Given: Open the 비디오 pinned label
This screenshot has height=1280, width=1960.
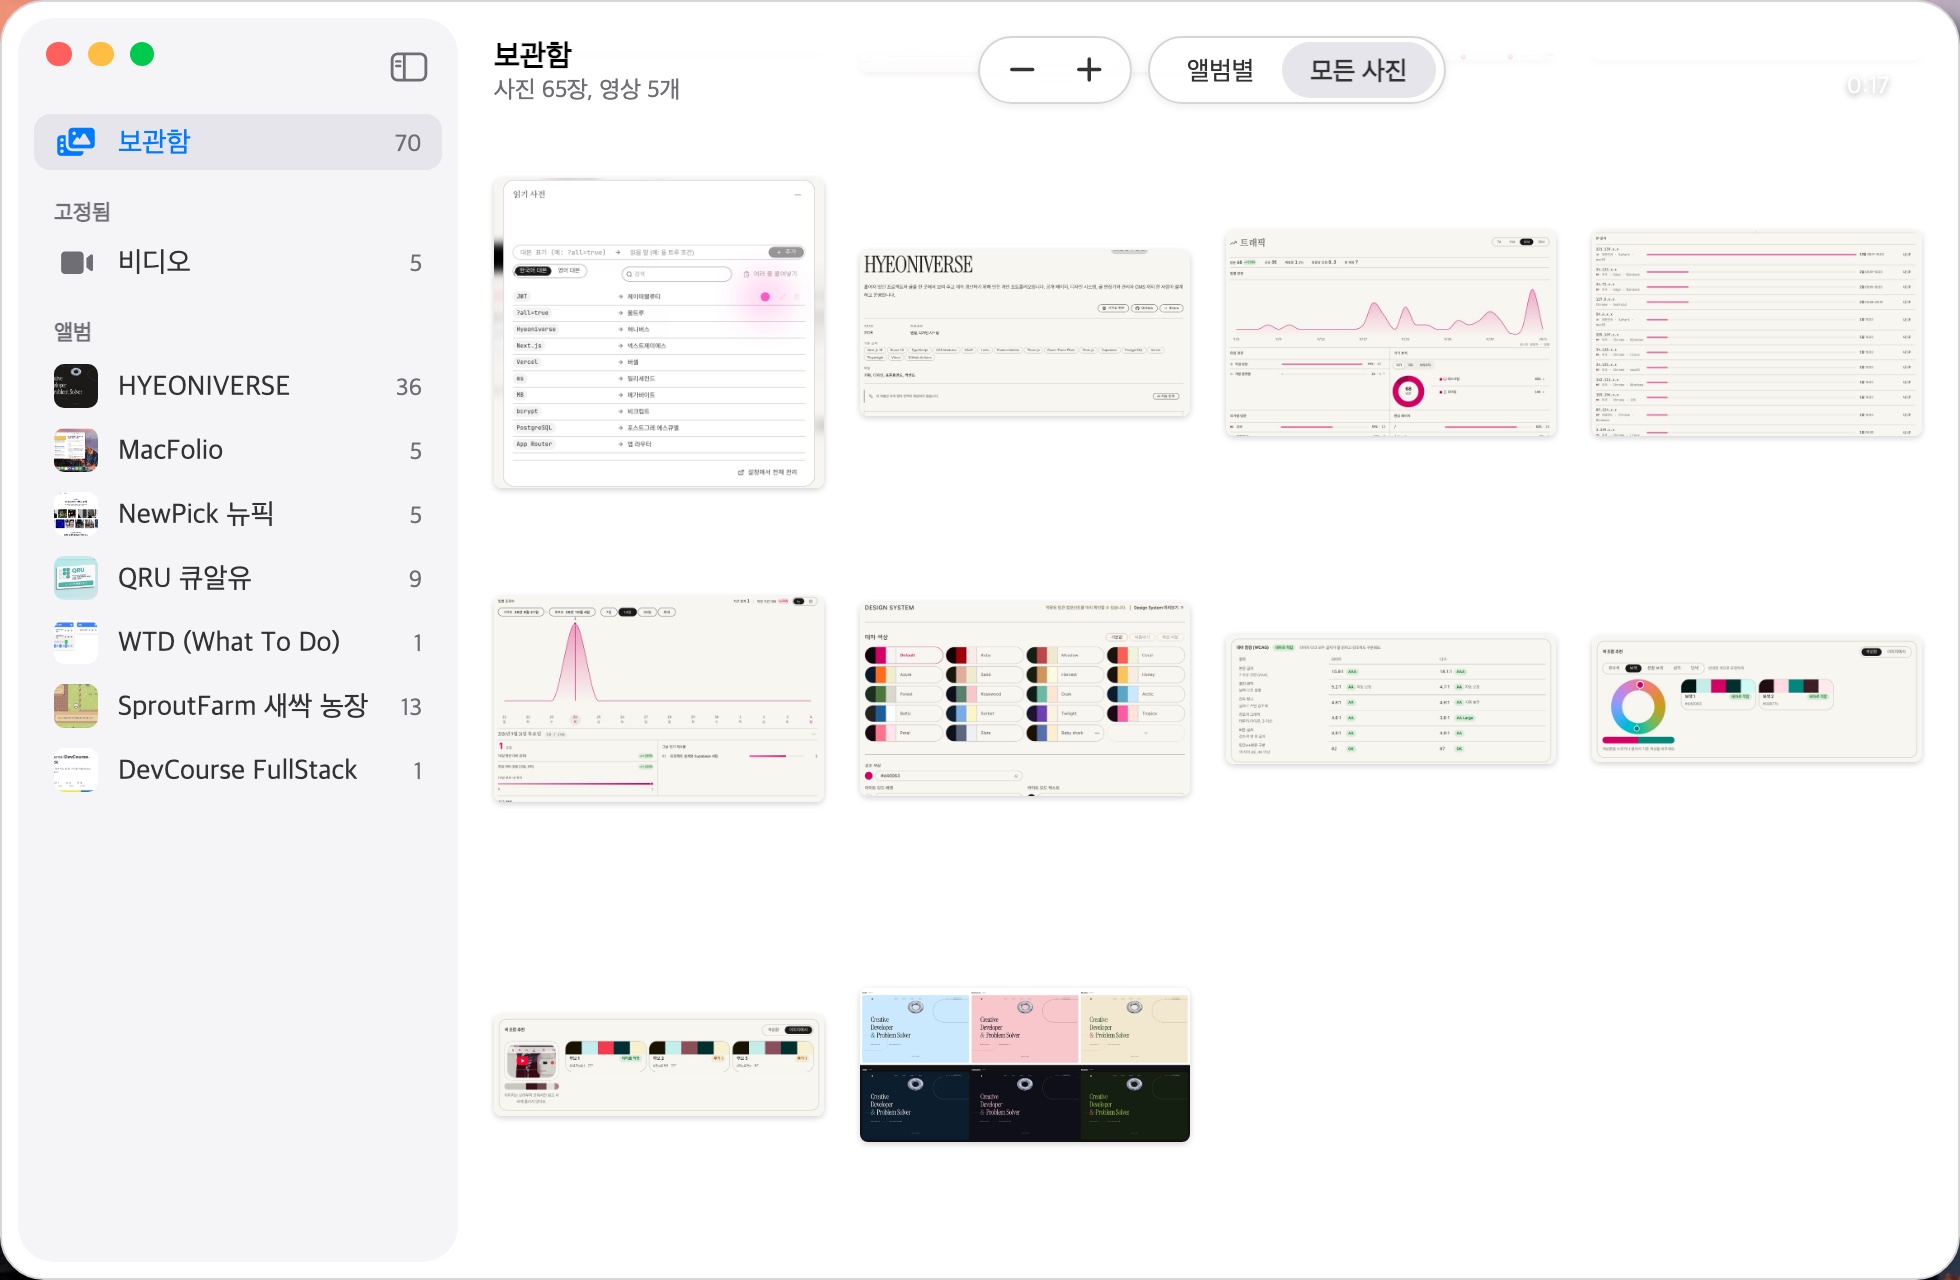Looking at the screenshot, I should (x=154, y=262).
